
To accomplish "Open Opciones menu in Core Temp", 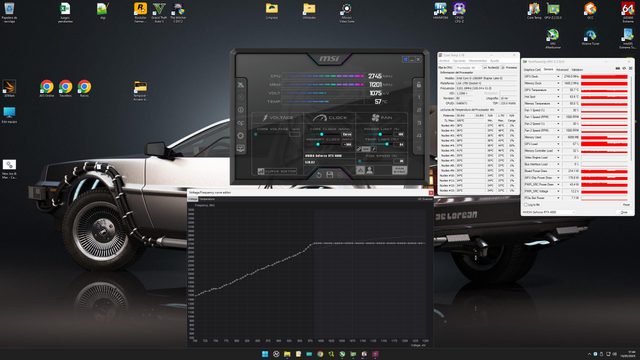I will pyautogui.click(x=459, y=61).
